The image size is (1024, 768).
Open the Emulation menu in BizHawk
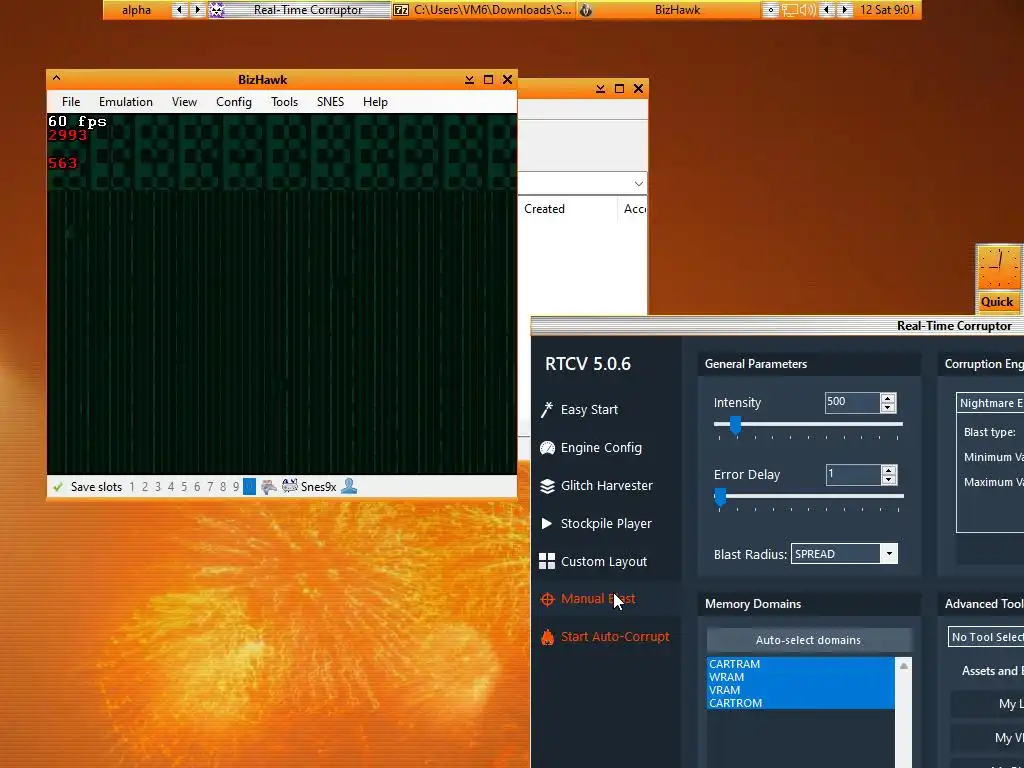pyautogui.click(x=126, y=102)
